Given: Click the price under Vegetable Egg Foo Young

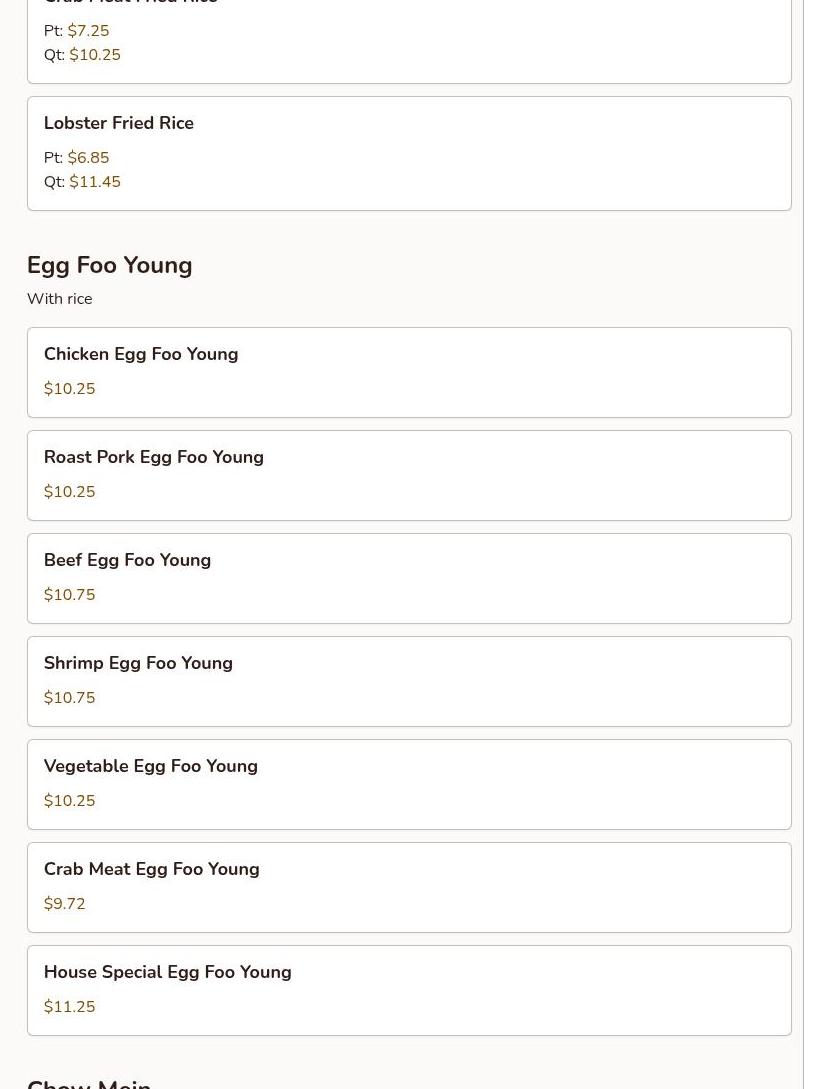Looking at the screenshot, I should [x=69, y=801].
